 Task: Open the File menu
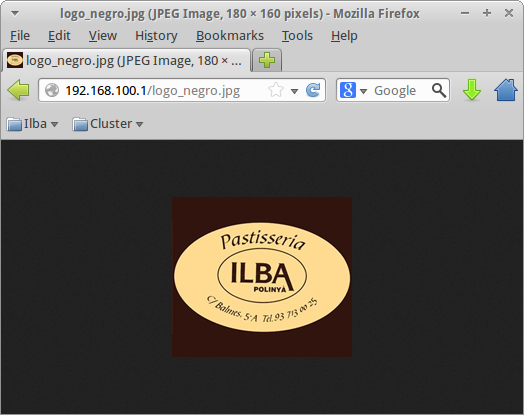point(20,35)
